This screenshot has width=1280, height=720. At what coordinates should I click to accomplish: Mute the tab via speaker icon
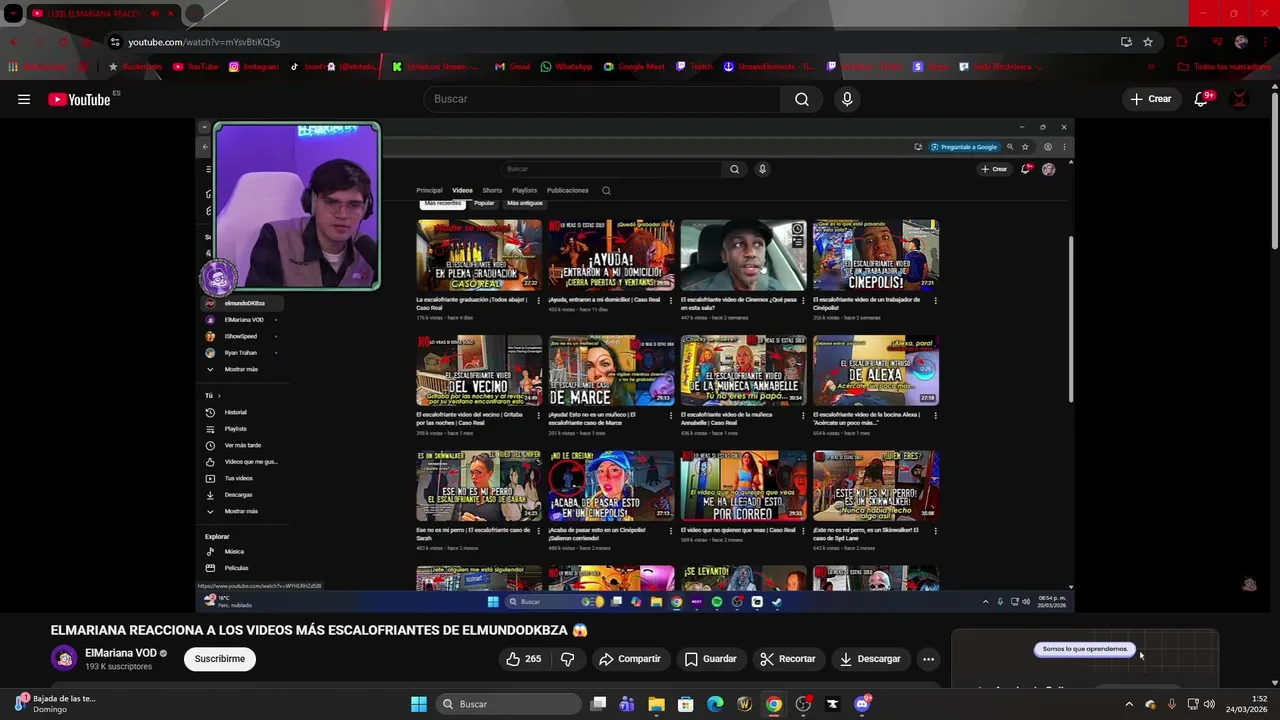[x=155, y=14]
